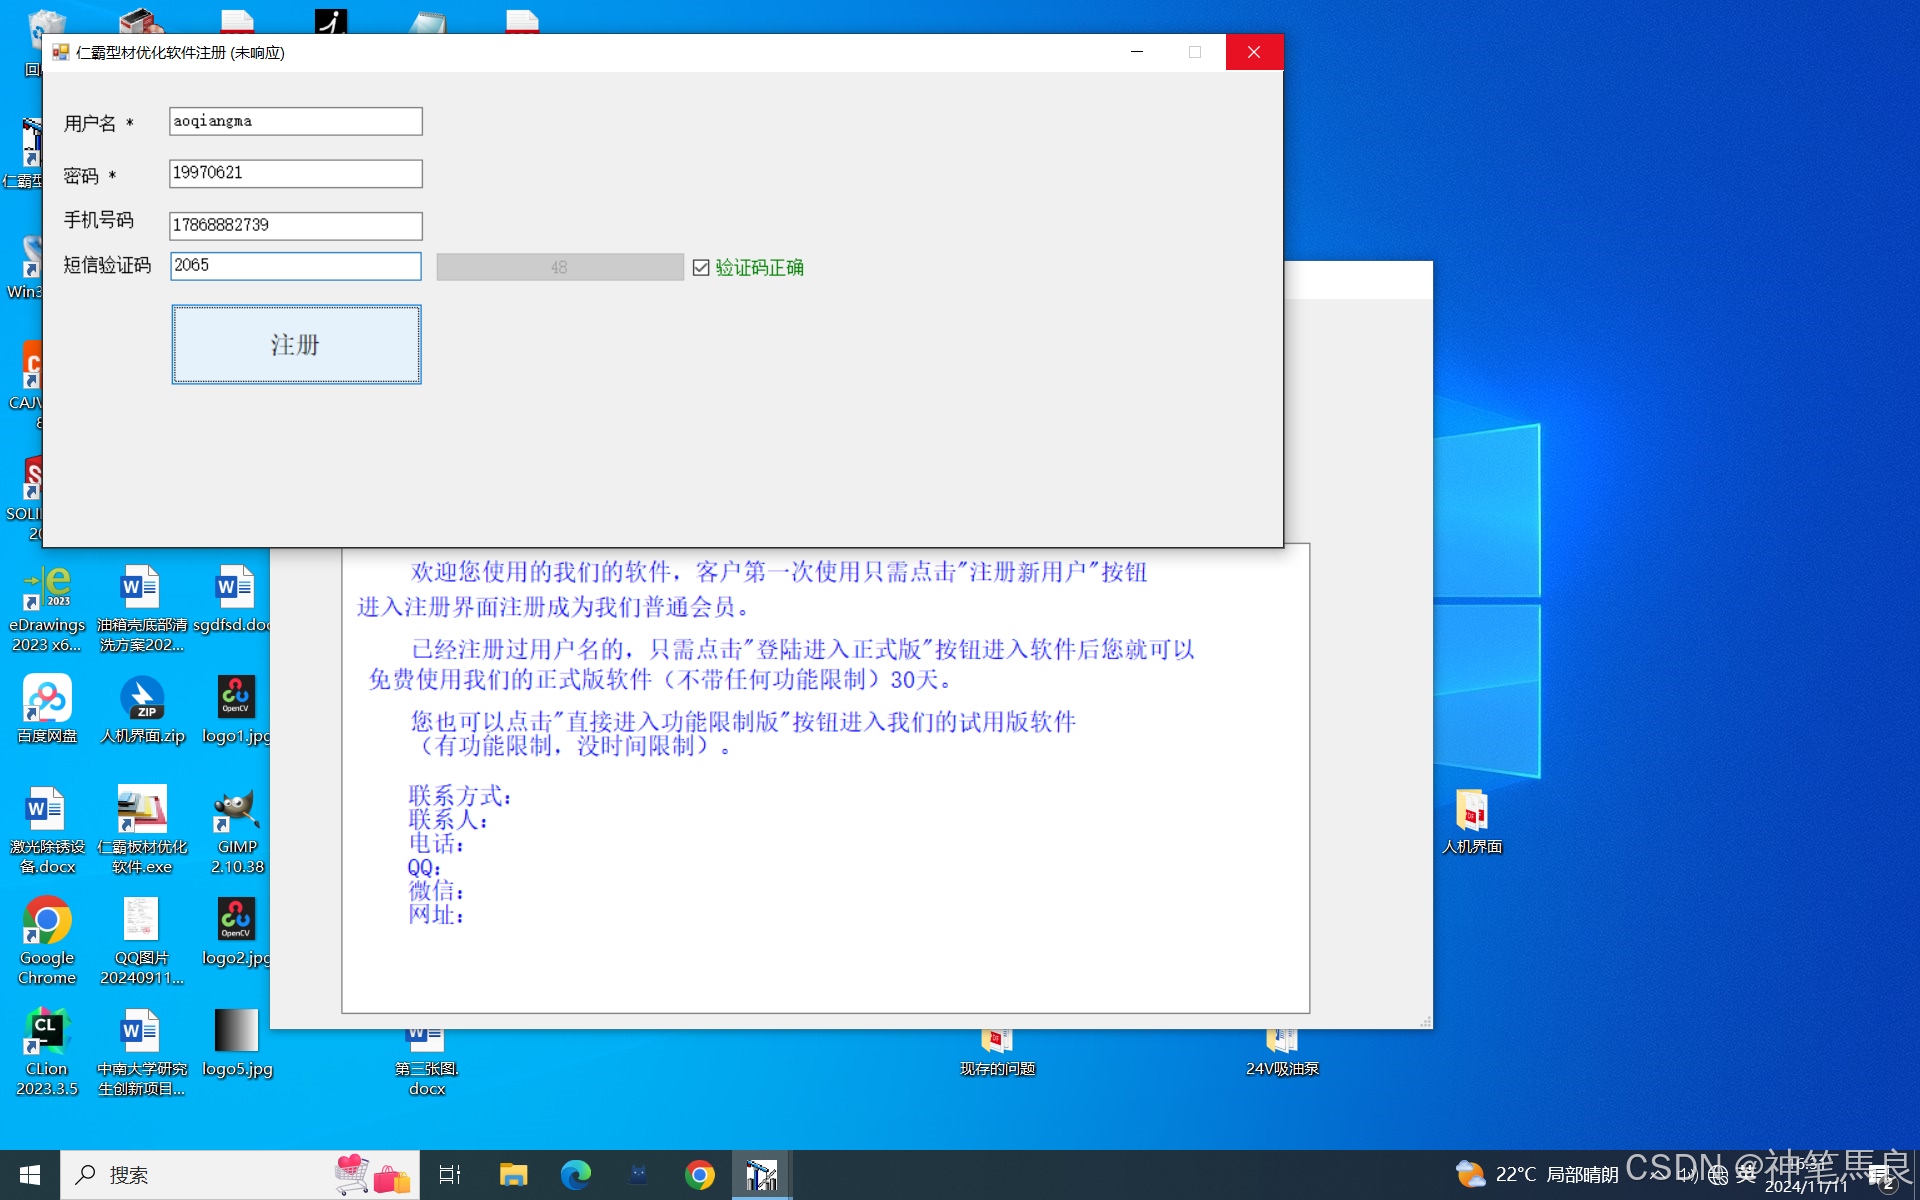Open the Windows Start menu
The height and width of the screenshot is (1200, 1920).
click(30, 1174)
